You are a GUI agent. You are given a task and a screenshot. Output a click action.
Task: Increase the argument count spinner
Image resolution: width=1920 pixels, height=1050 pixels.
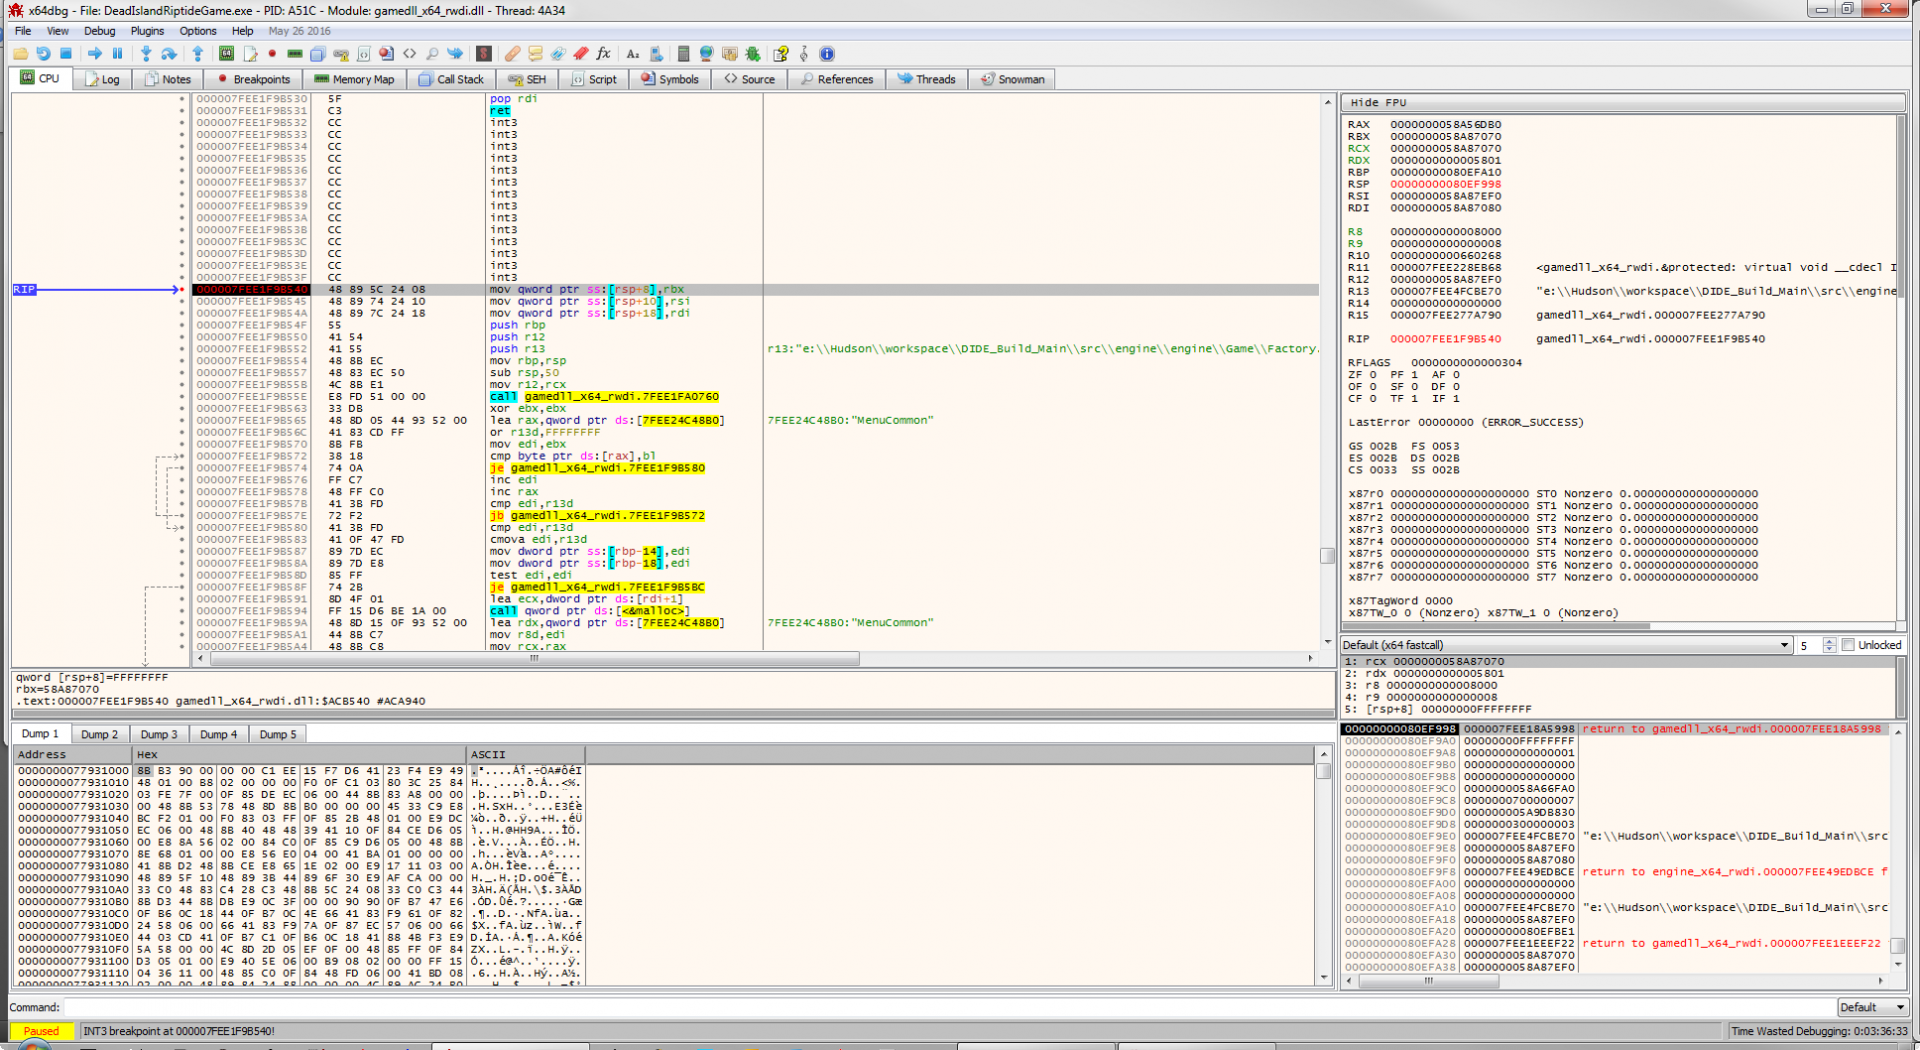click(1829, 642)
